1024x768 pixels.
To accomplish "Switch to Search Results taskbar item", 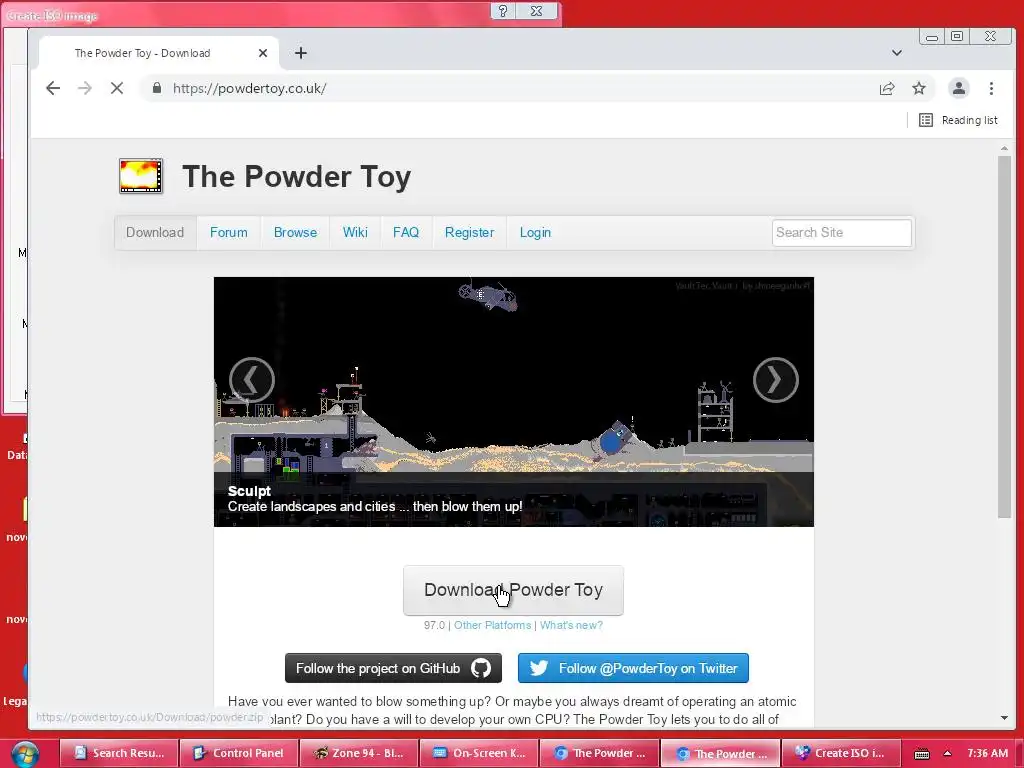I will [119, 753].
